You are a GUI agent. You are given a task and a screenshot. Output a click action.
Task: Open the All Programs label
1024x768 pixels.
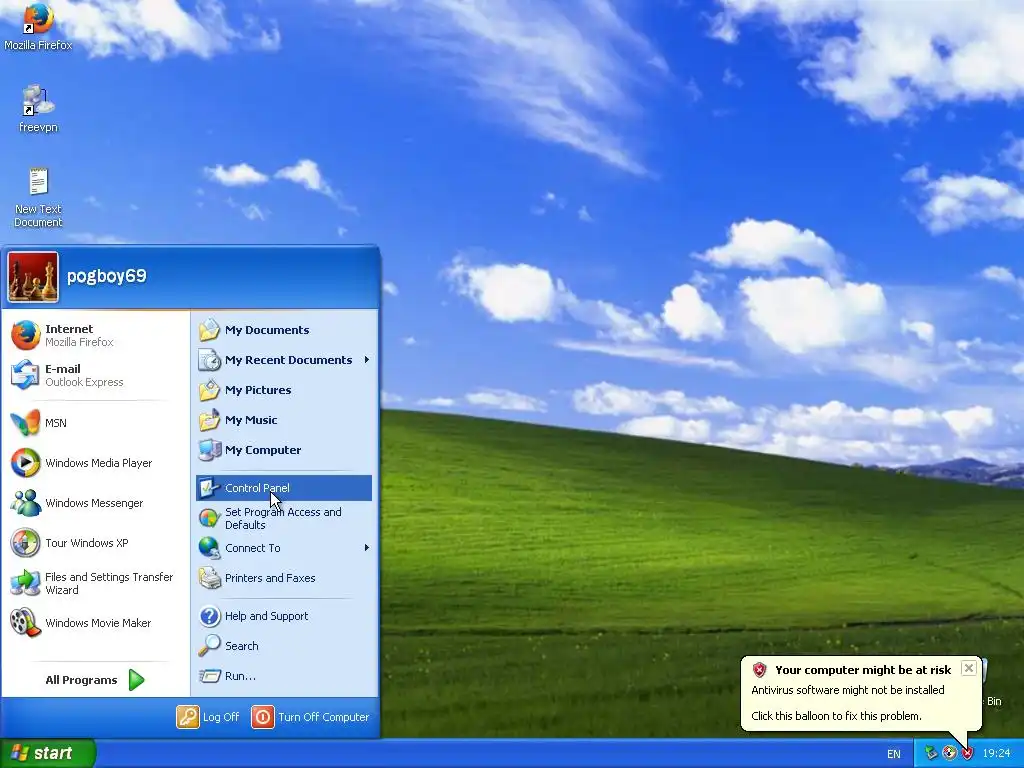81,680
